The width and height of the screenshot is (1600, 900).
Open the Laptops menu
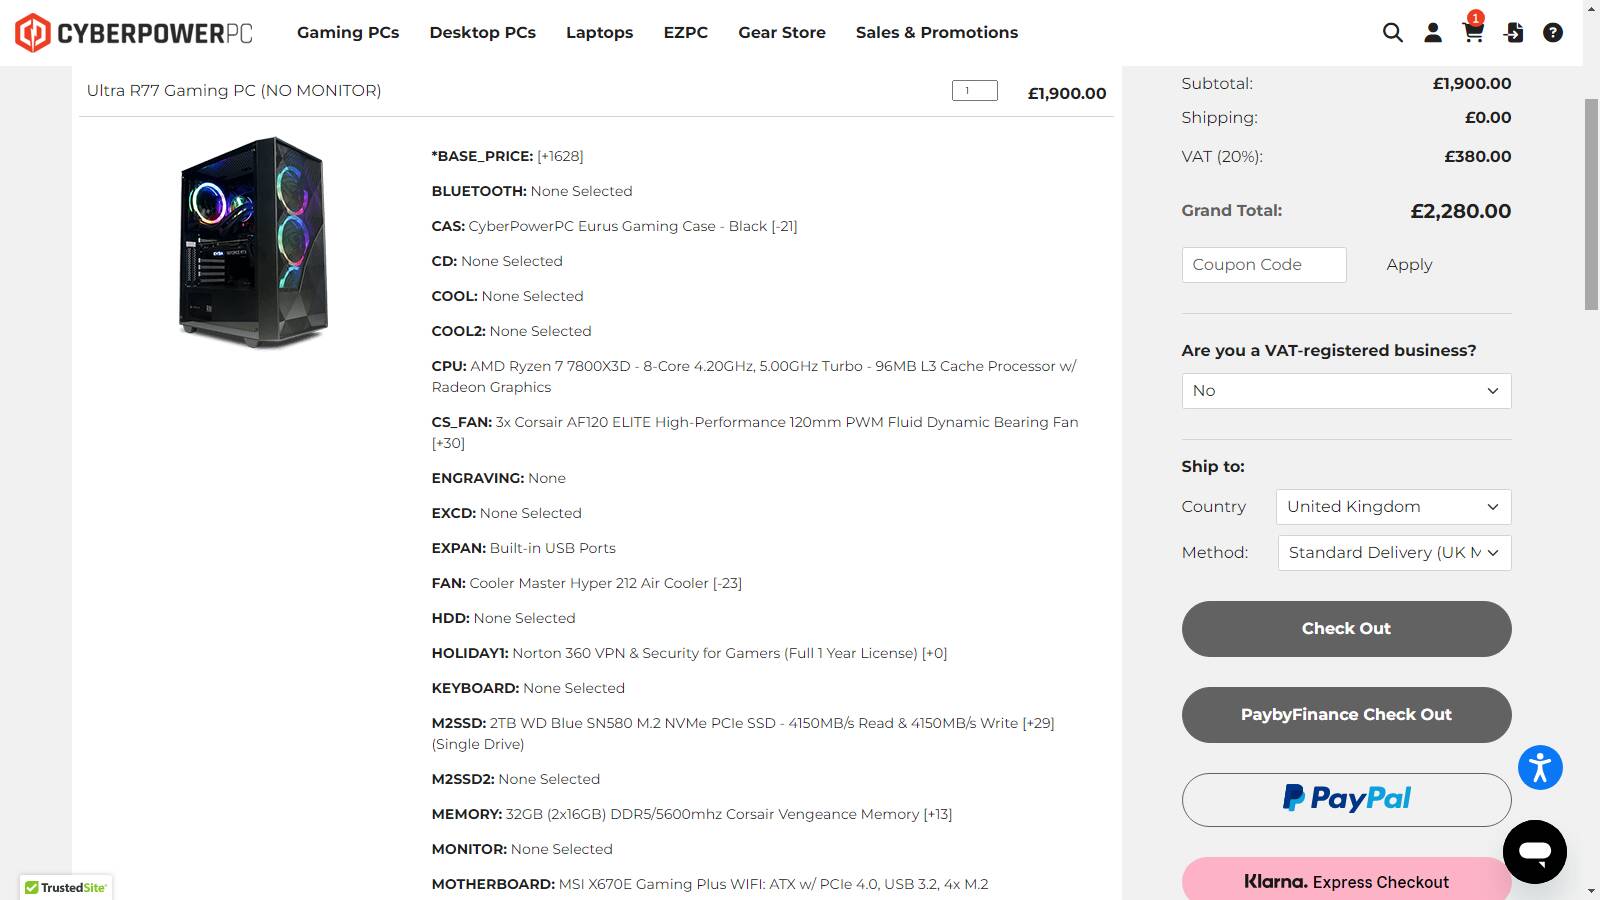click(x=599, y=33)
